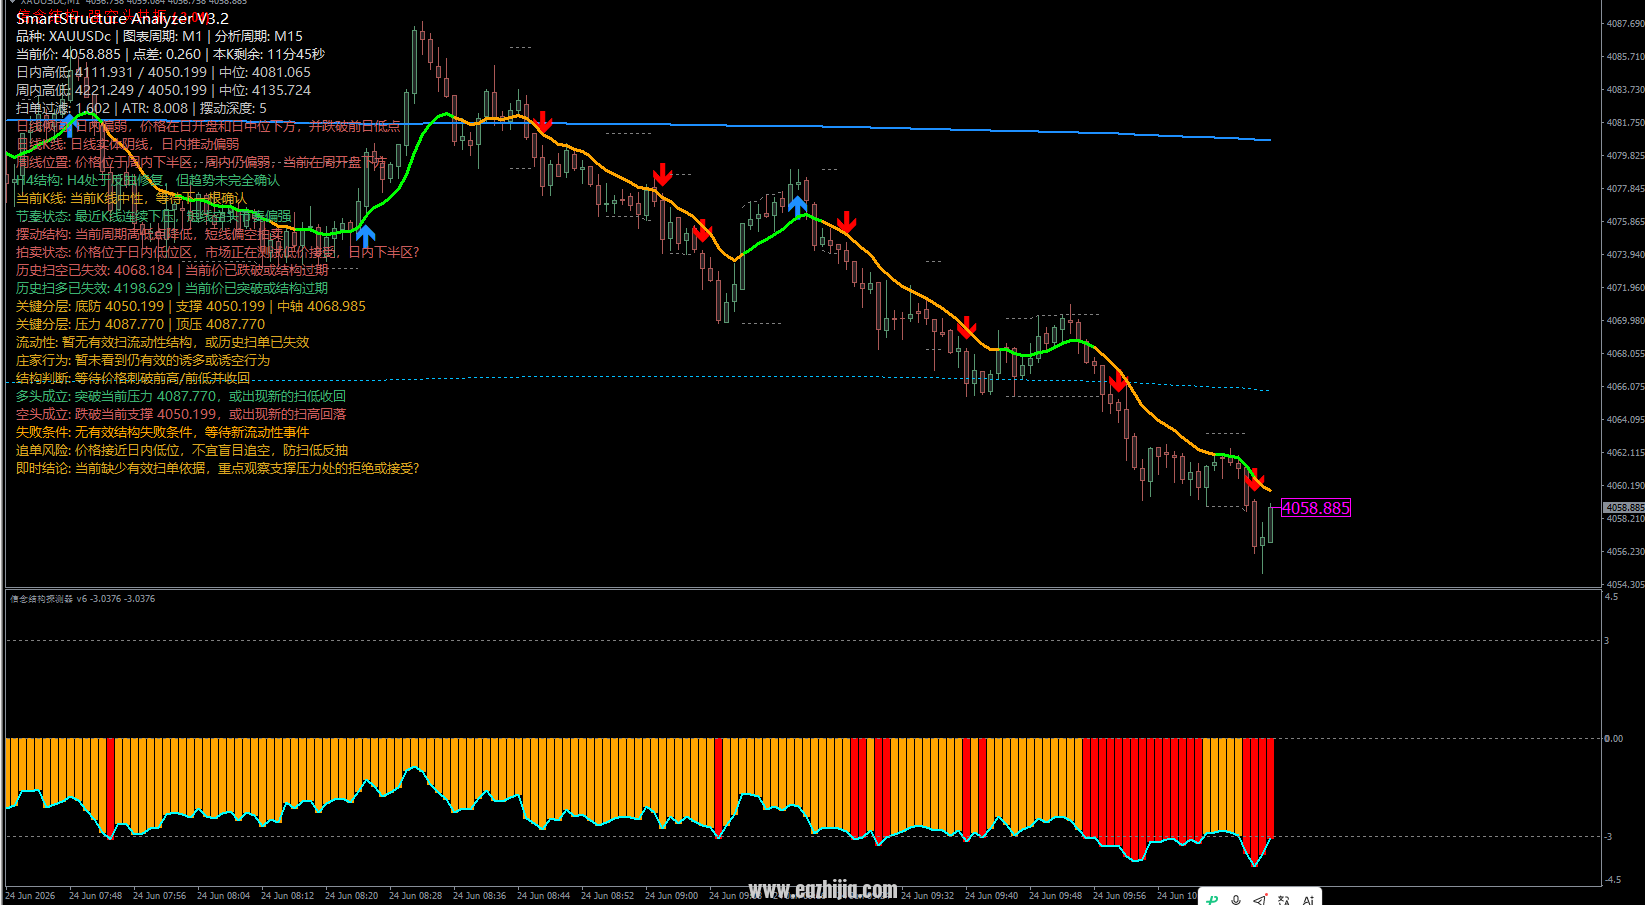The width and height of the screenshot is (1645, 905).
Task: Open the AI assistant icon
Action: tap(1308, 900)
